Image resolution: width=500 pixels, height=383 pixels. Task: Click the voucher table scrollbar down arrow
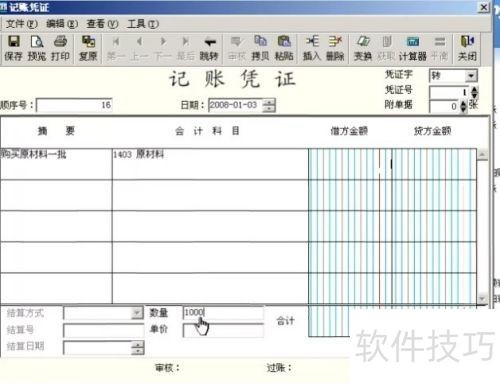482,298
